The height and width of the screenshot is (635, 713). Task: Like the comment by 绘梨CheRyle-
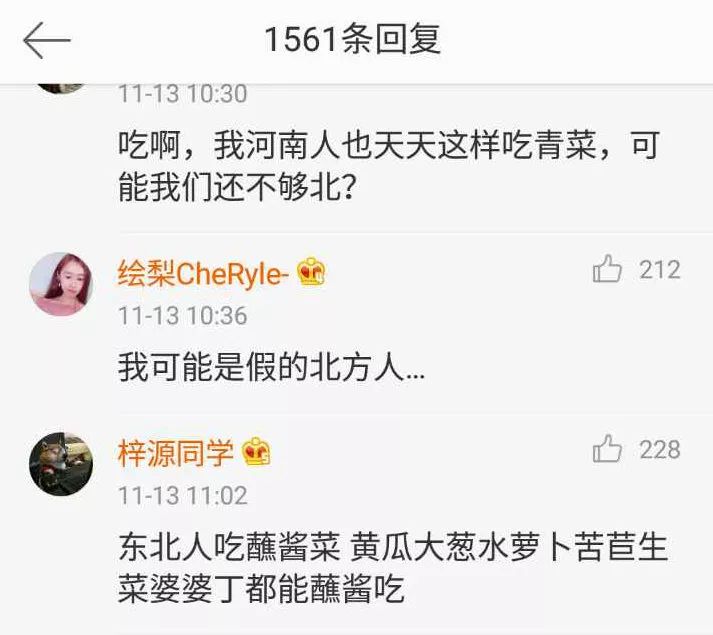coord(607,269)
